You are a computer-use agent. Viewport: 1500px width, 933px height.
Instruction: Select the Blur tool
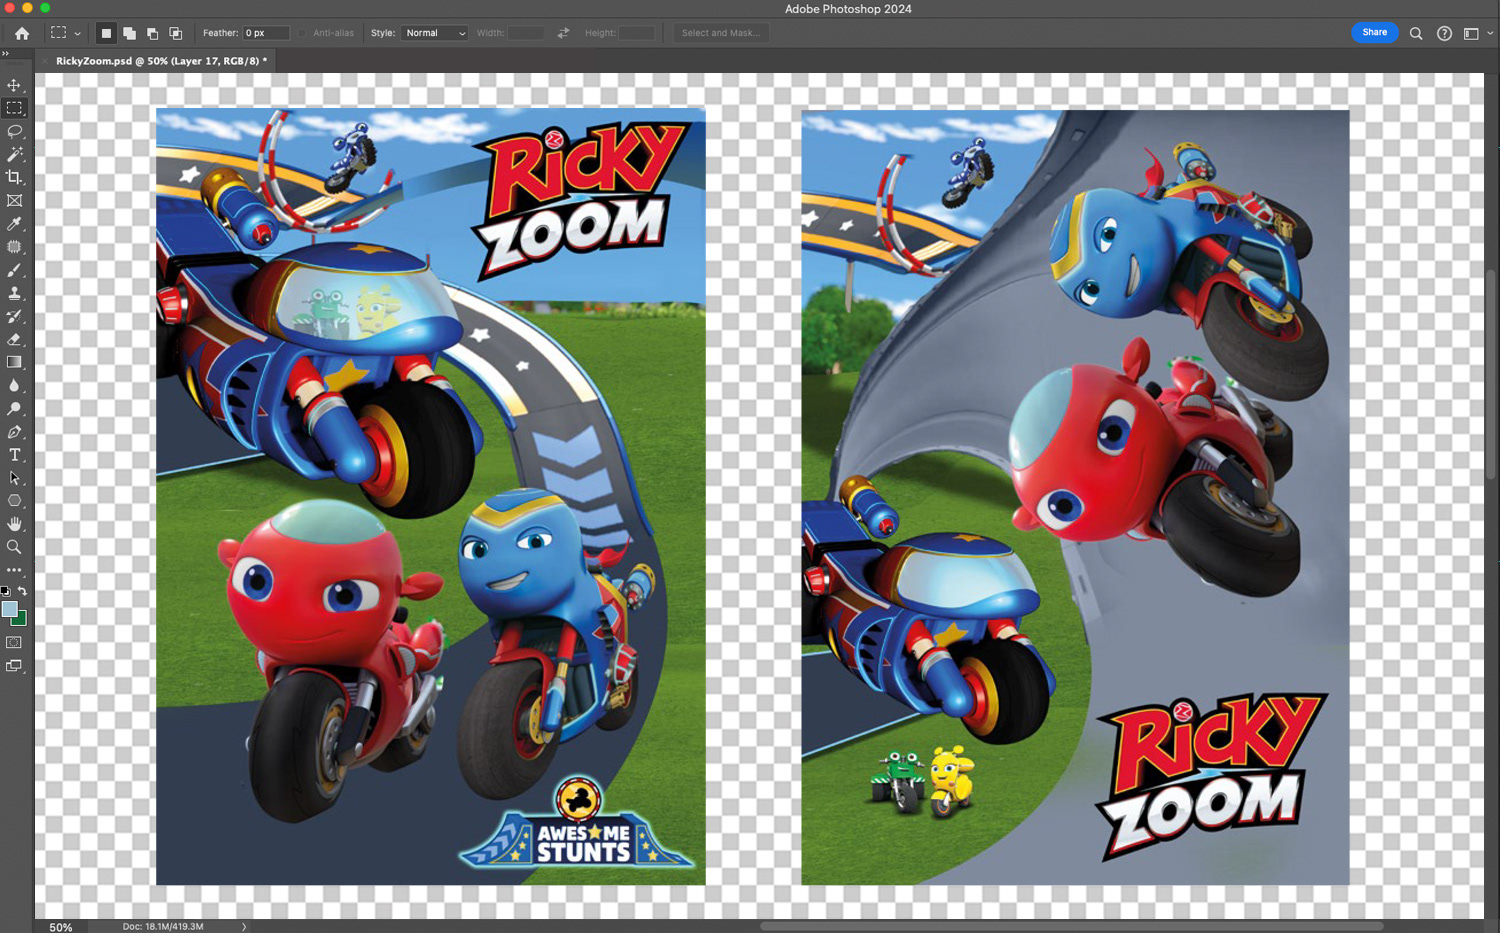tap(14, 385)
